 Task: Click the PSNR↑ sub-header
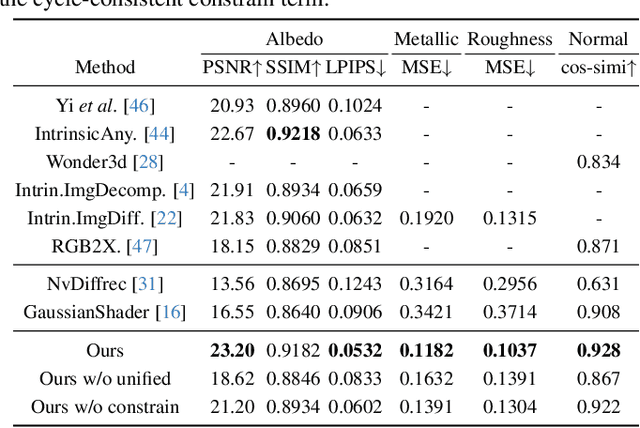[232, 68]
